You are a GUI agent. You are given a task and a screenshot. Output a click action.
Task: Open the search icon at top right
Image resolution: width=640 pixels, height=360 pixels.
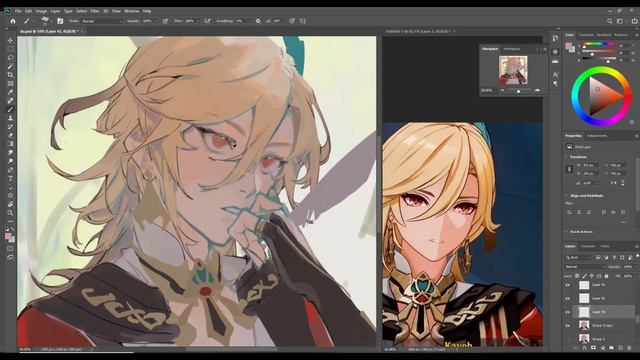point(609,21)
